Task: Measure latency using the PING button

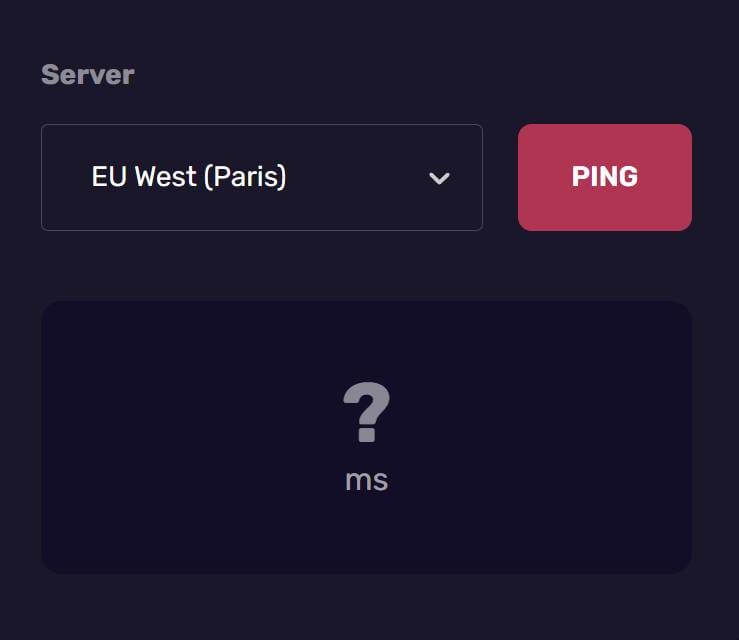Action: coord(604,177)
